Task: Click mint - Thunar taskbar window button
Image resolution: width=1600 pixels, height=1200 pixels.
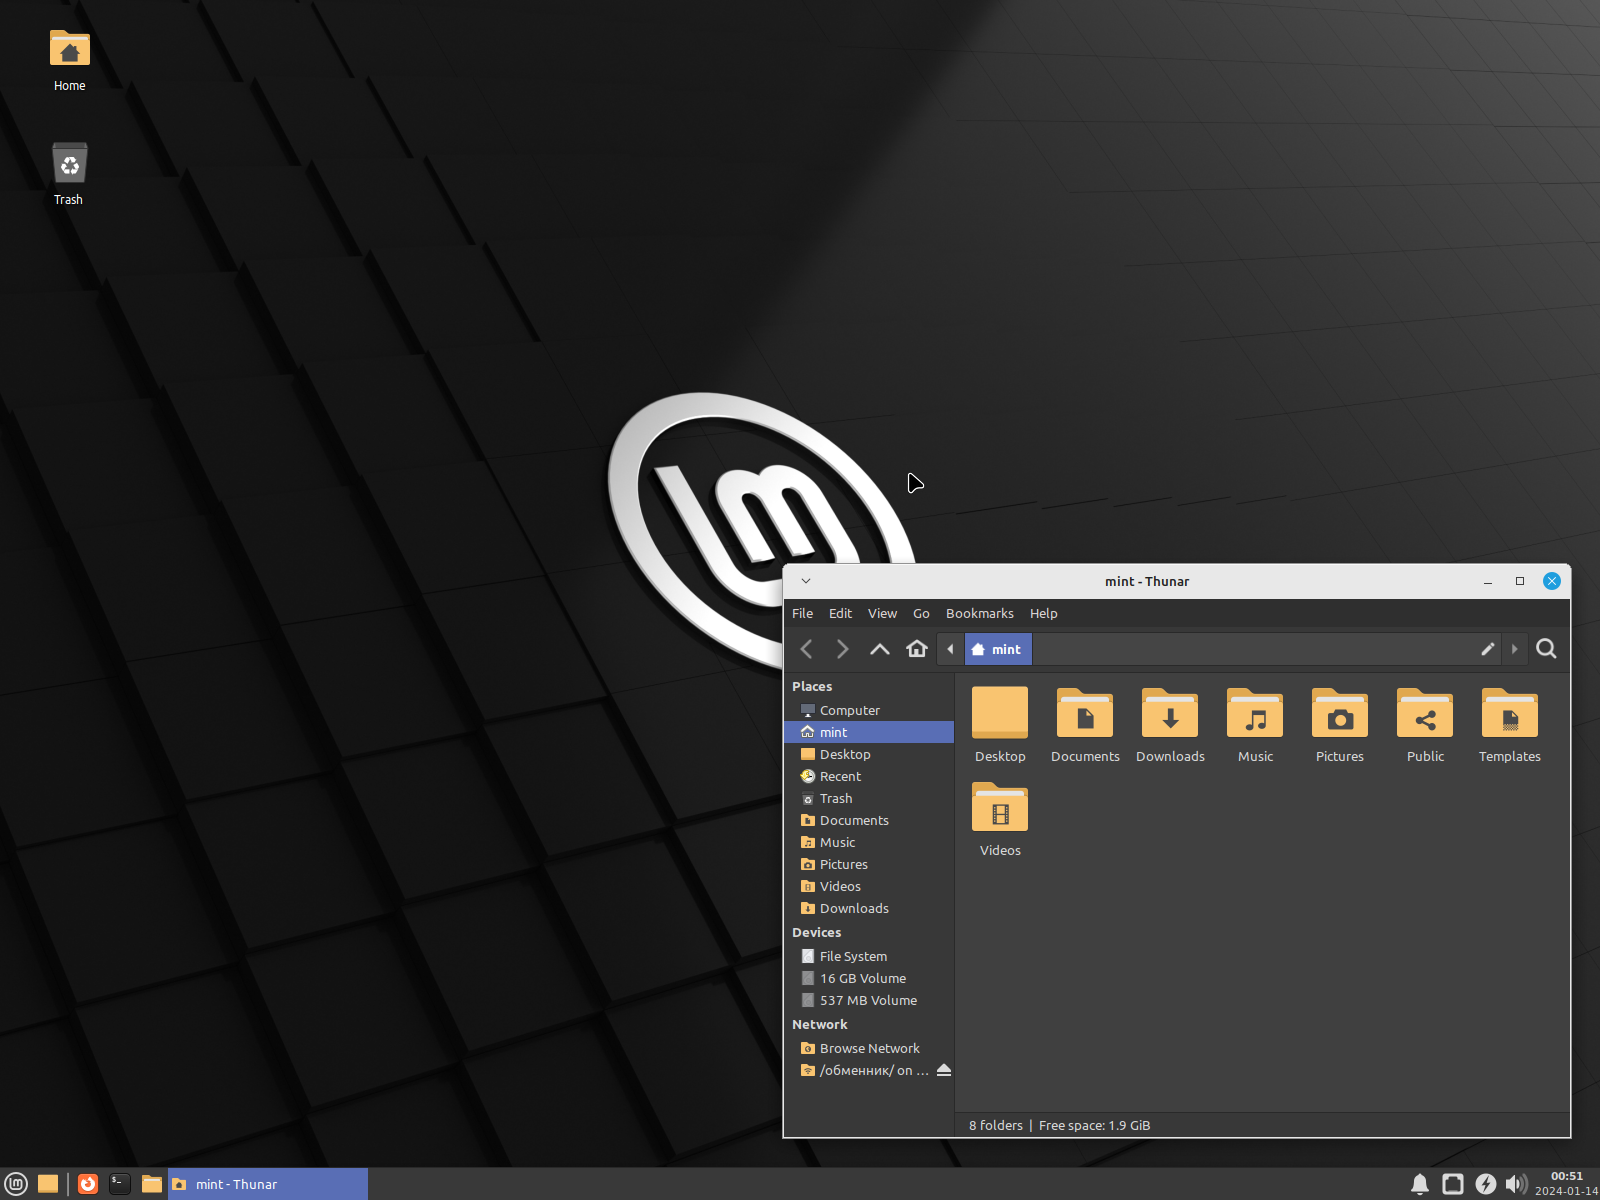Action: (268, 1184)
